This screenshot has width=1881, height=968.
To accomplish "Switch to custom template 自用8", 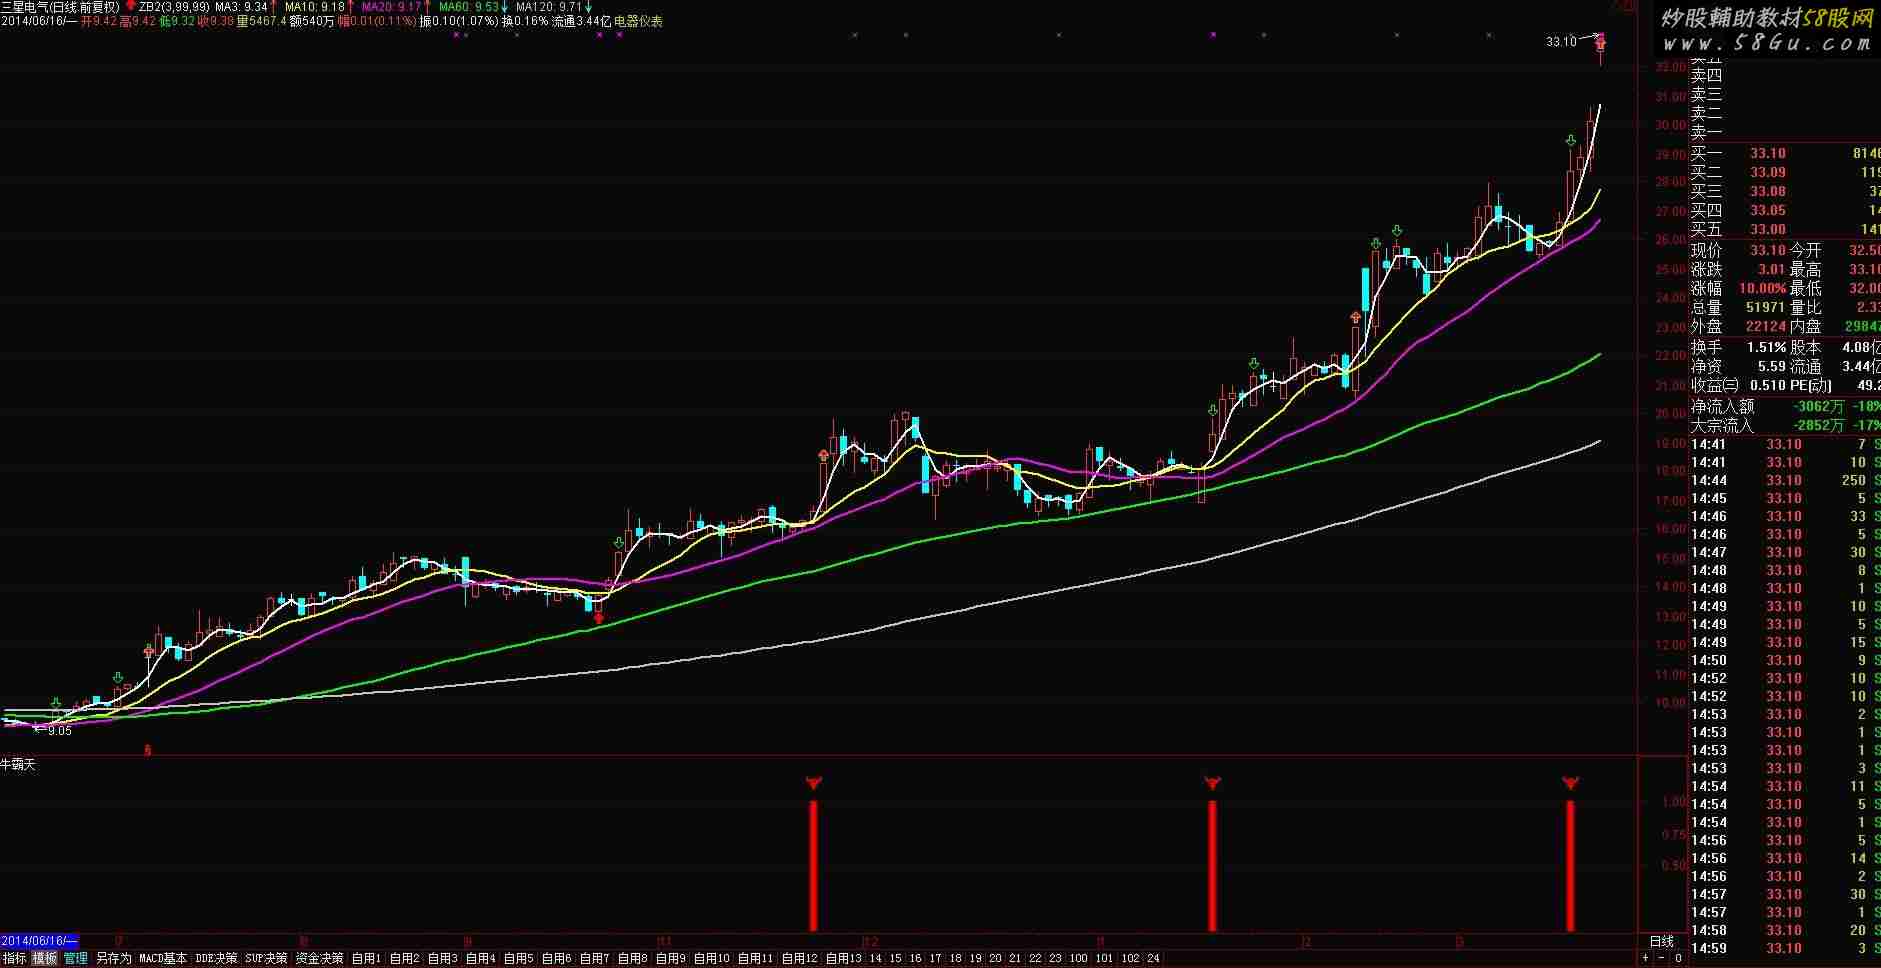I will tap(633, 958).
